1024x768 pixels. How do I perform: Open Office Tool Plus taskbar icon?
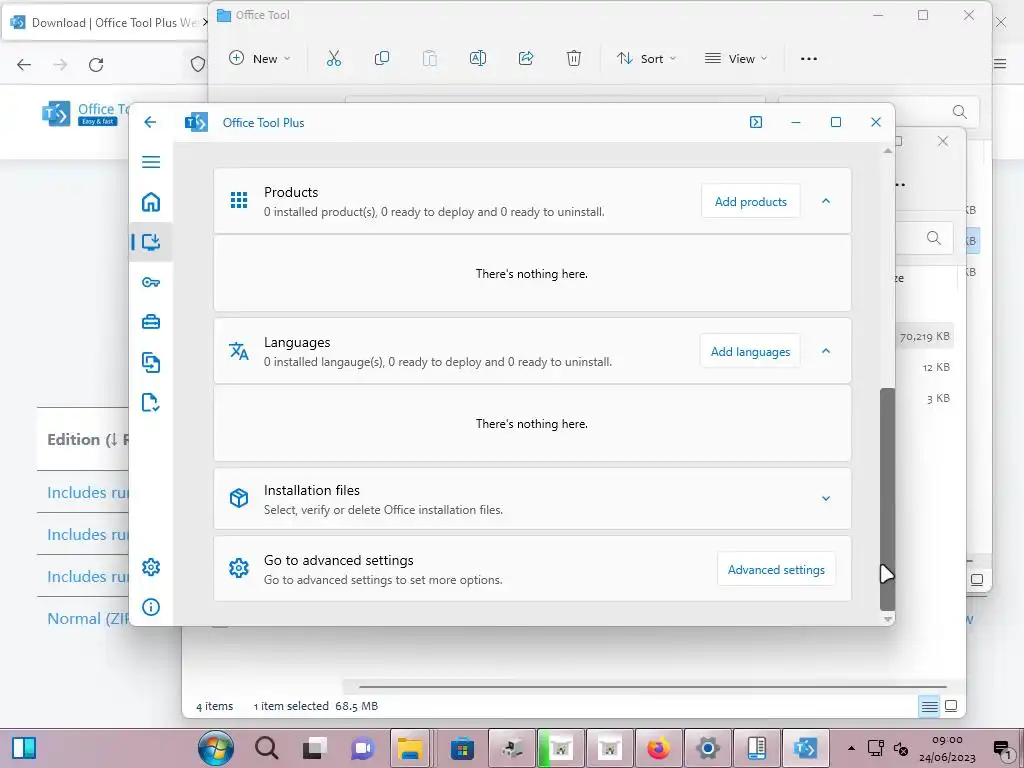coord(805,748)
